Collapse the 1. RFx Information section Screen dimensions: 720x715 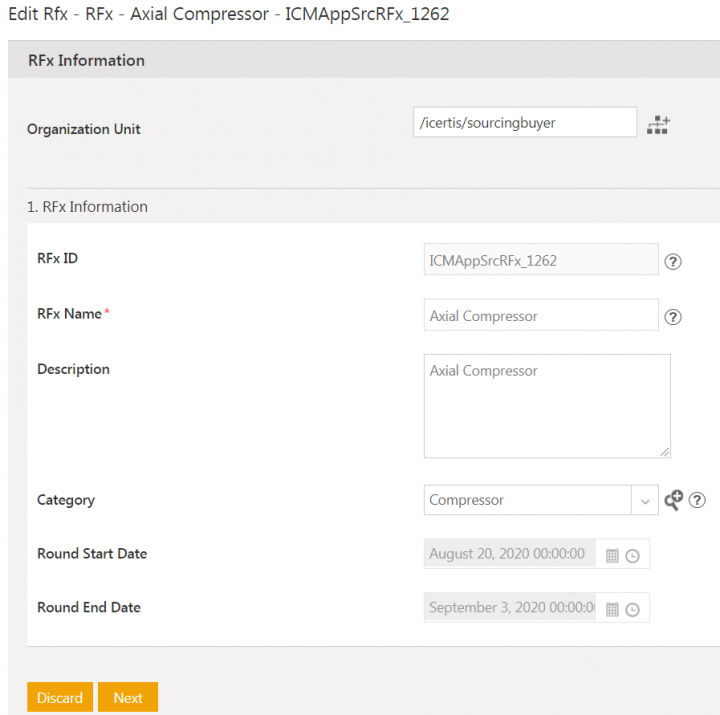tap(87, 207)
